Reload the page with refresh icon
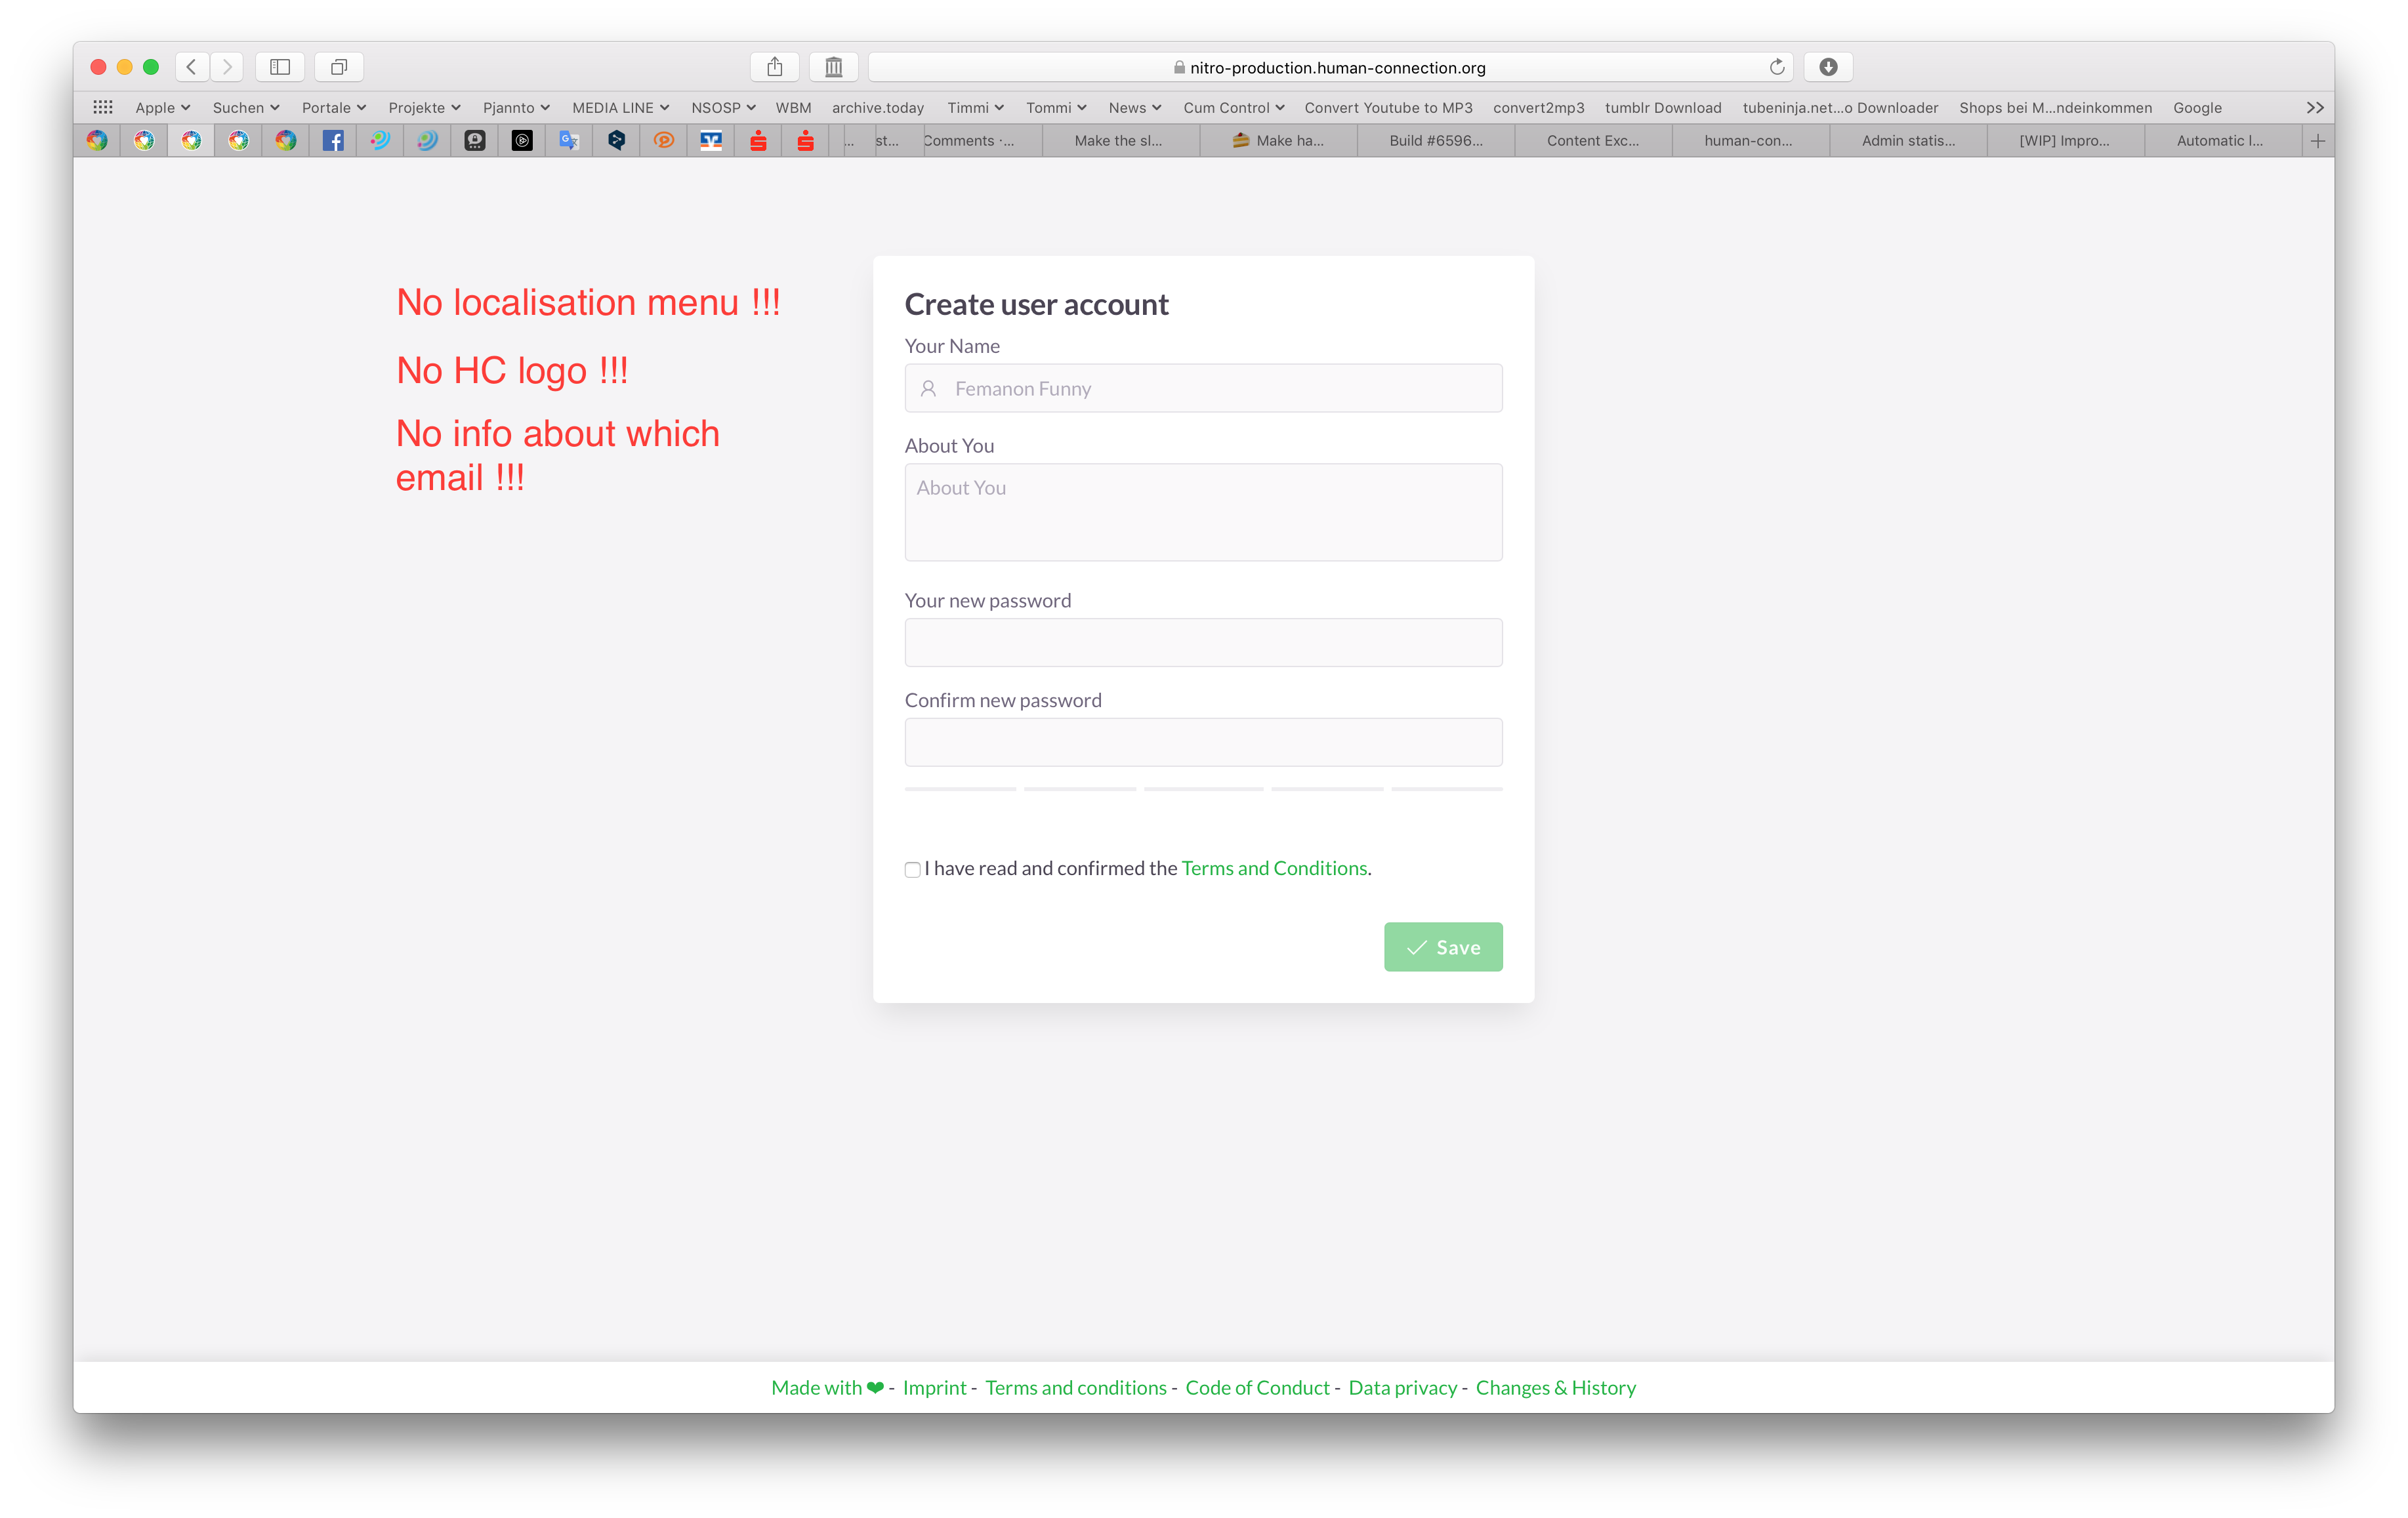This screenshot has width=2408, height=1518. point(1776,67)
